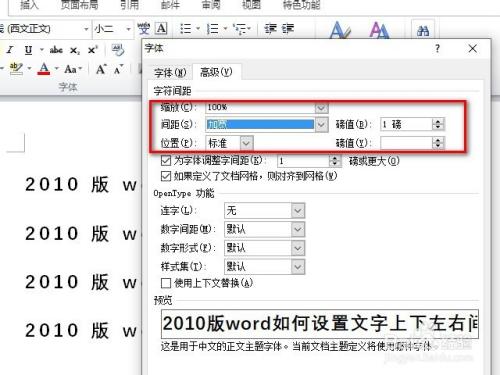
Task: Click the text highlight color icon
Action: 16,69
